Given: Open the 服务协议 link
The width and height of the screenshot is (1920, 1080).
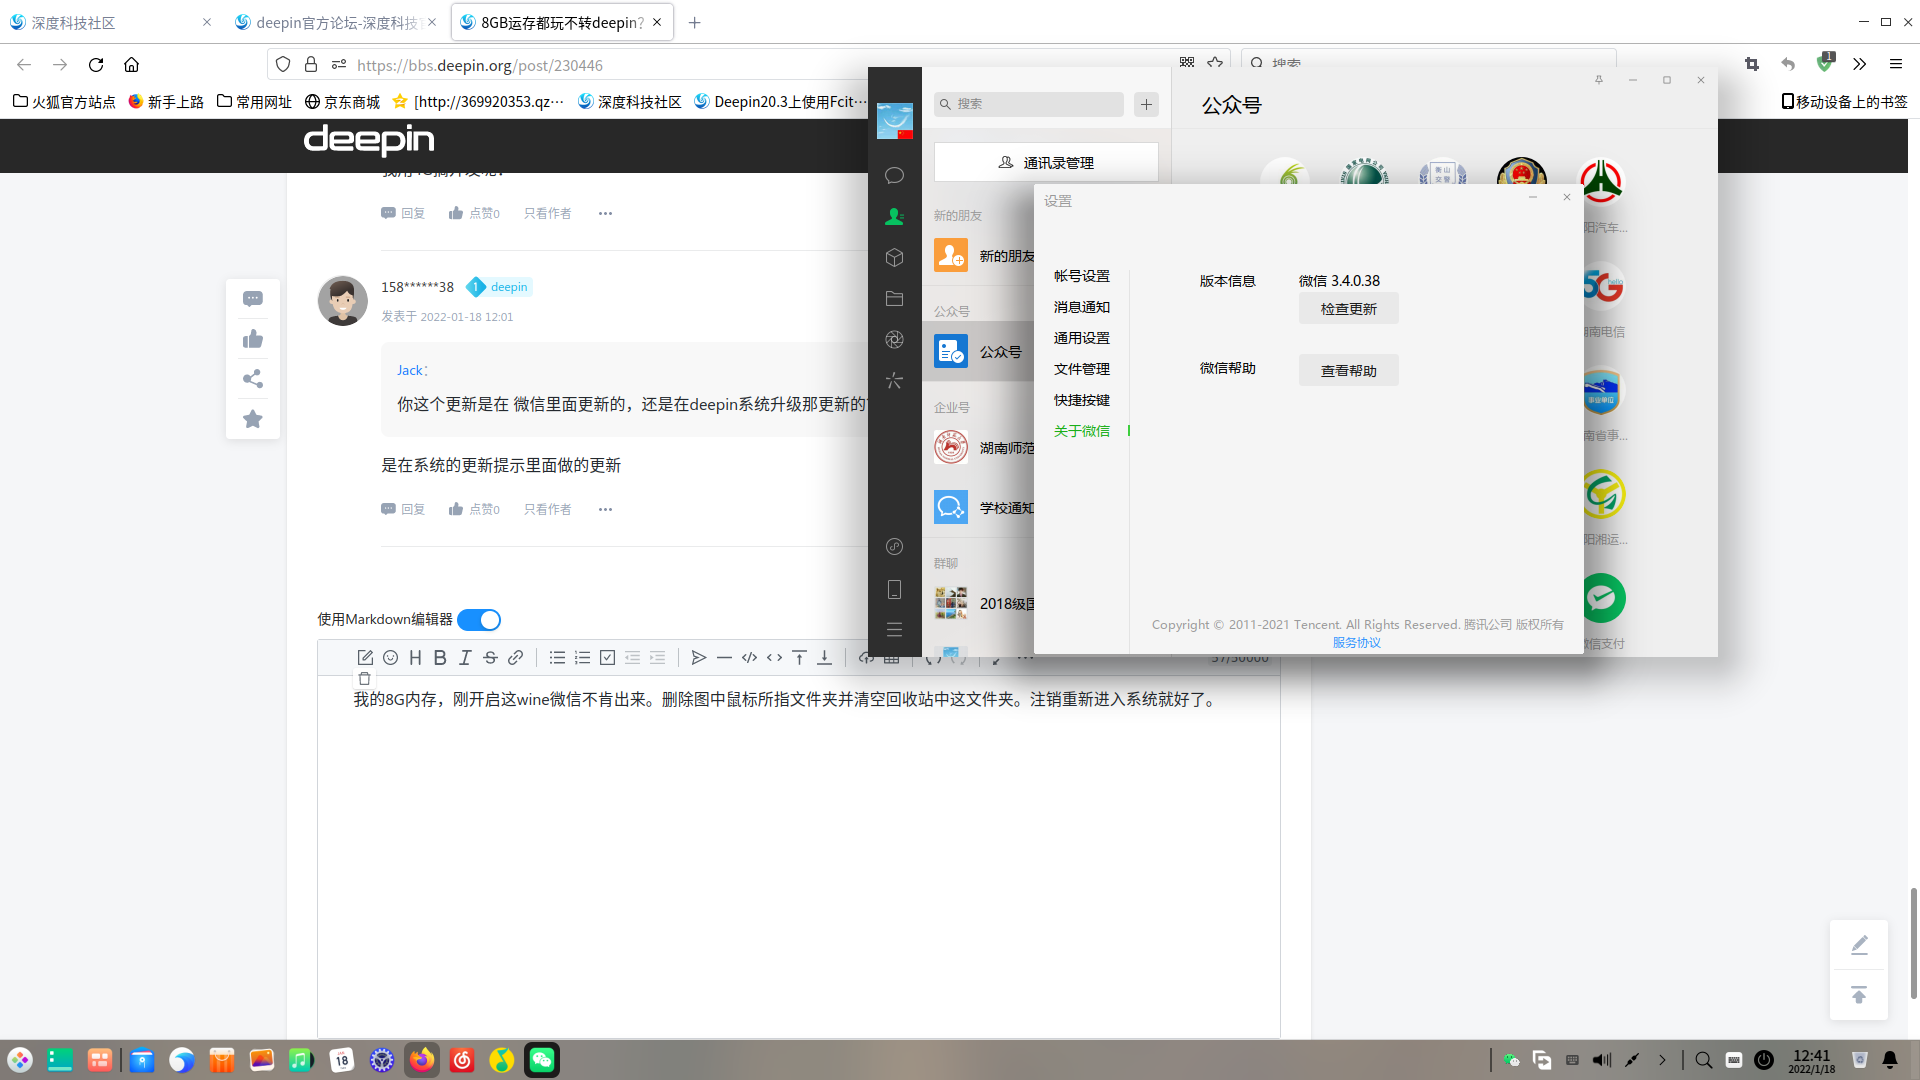Looking at the screenshot, I should (1356, 642).
